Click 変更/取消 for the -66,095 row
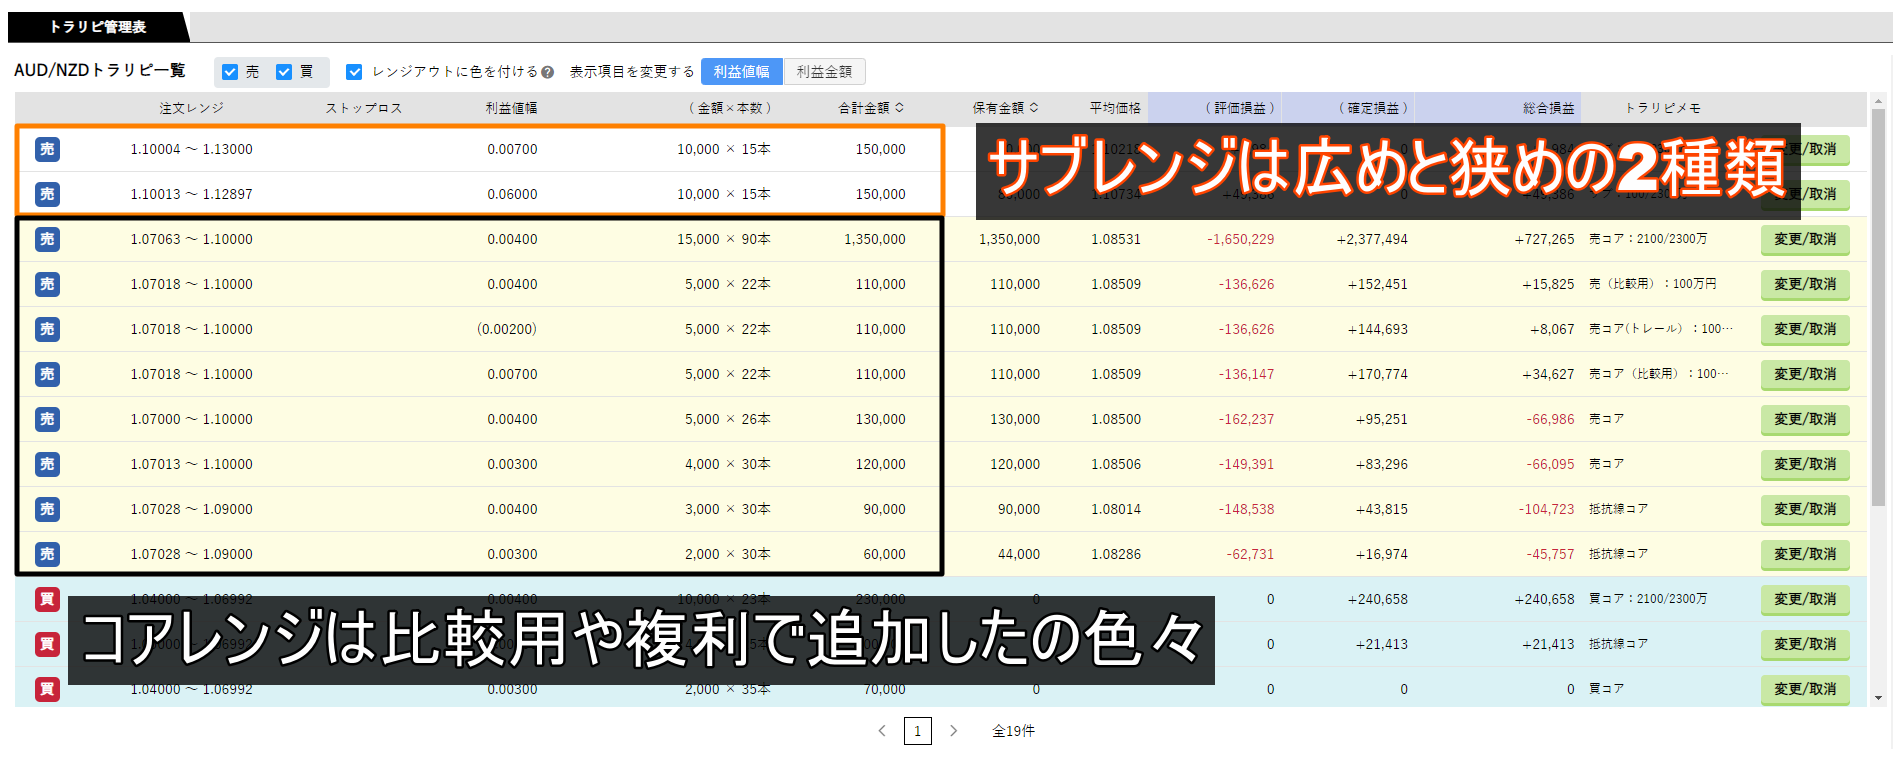Viewport: 1893px width, 757px height. point(1805,465)
